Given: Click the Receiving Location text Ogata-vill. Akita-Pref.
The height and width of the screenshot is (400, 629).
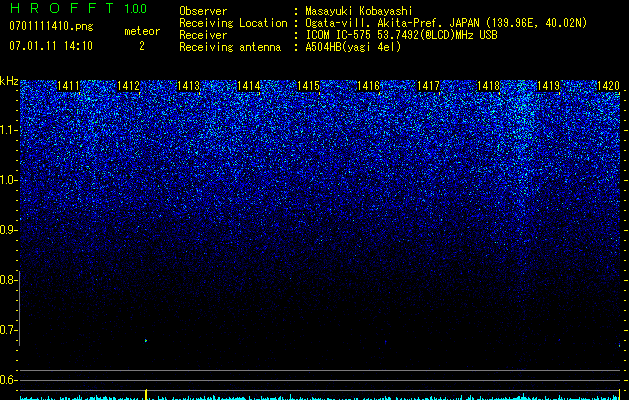Looking at the screenshot, I should point(375,23).
